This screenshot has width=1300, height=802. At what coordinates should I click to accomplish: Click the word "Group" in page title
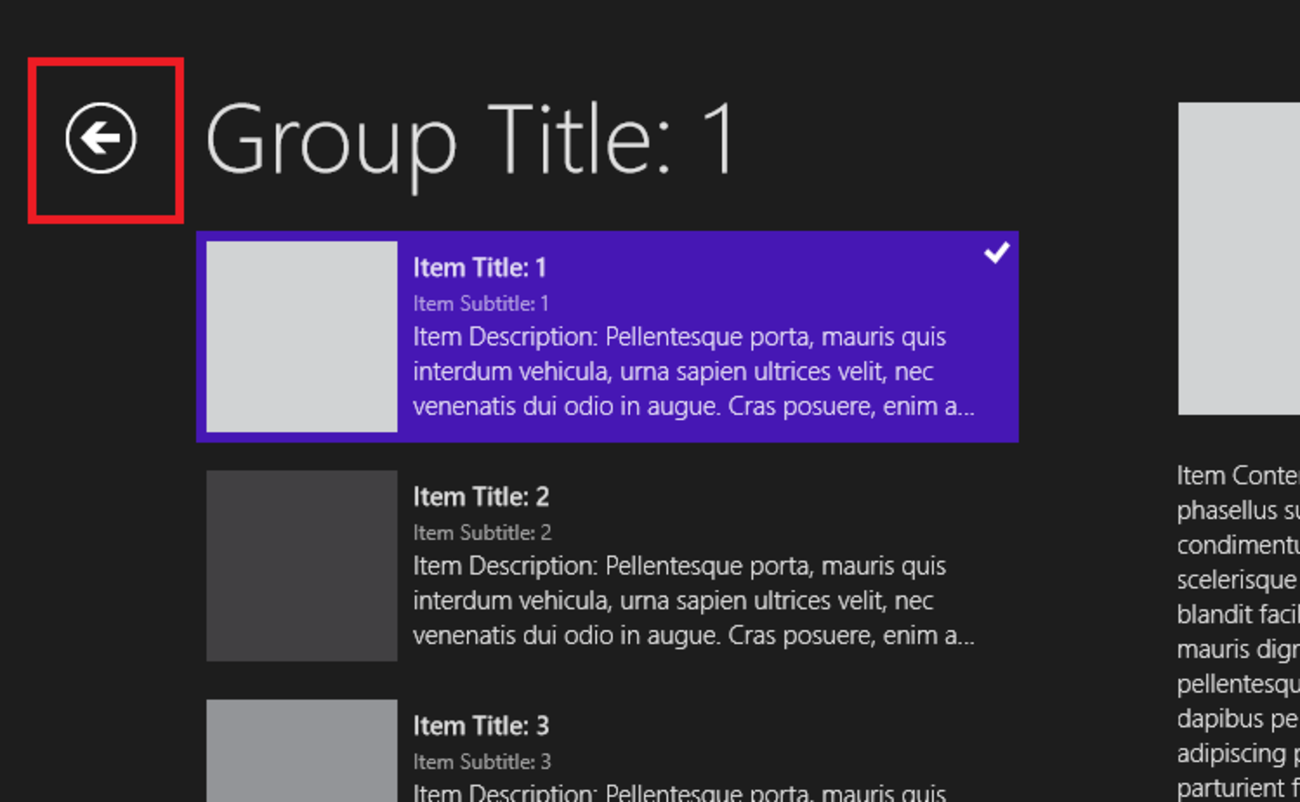click(330, 142)
